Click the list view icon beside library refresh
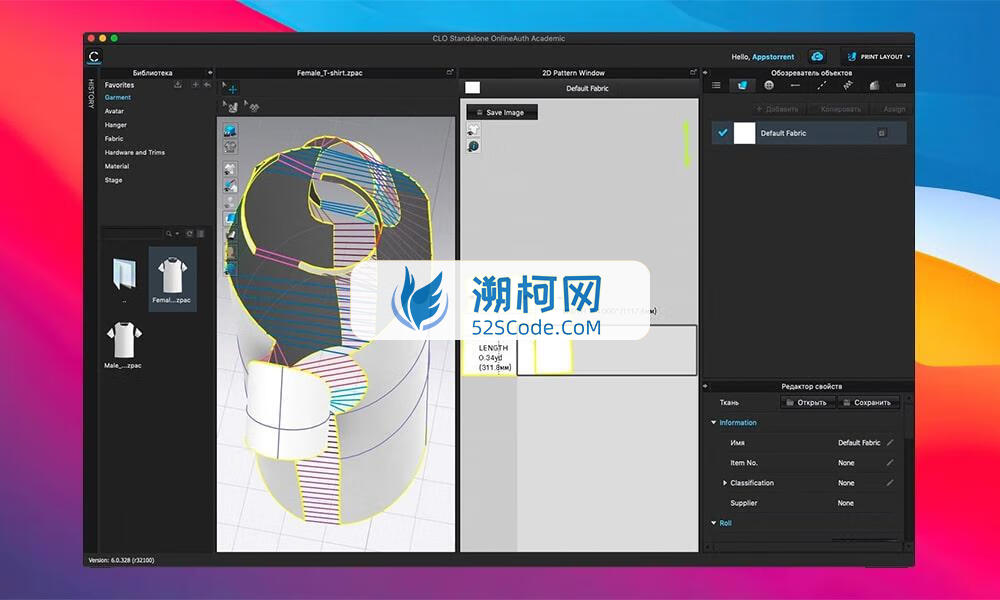 [200, 234]
